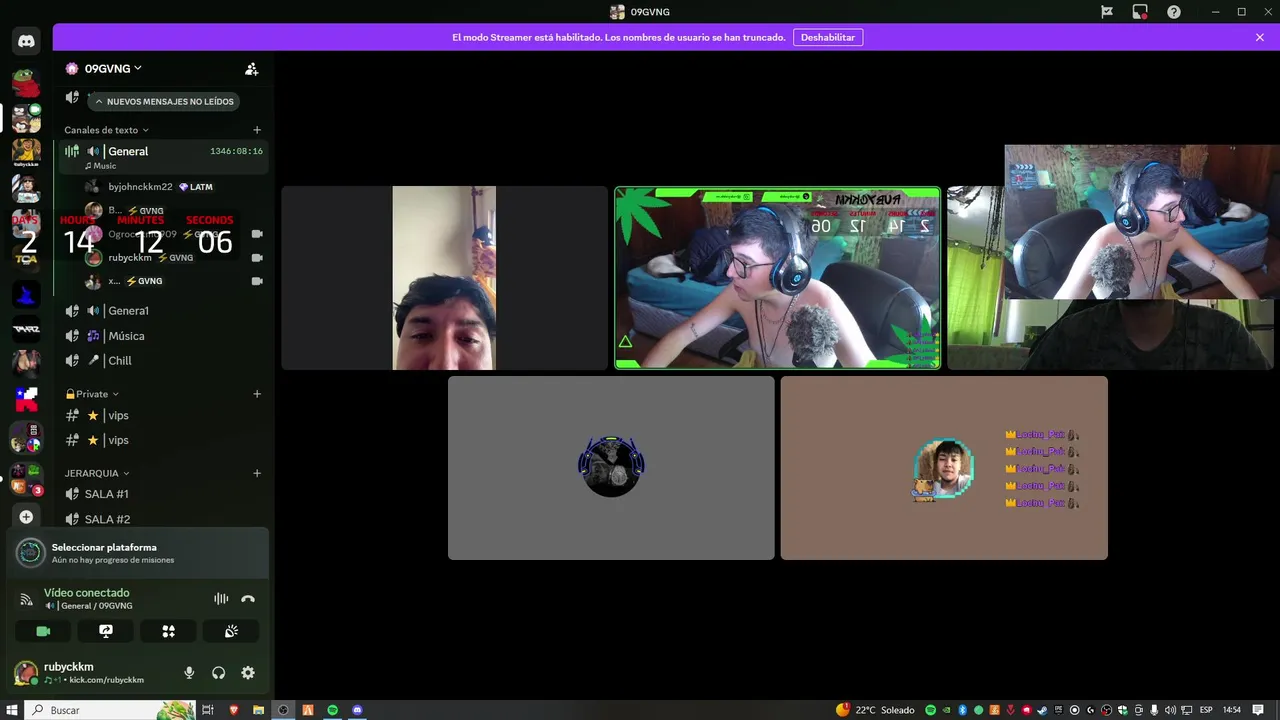Add a server with plus icon

click(x=26, y=517)
